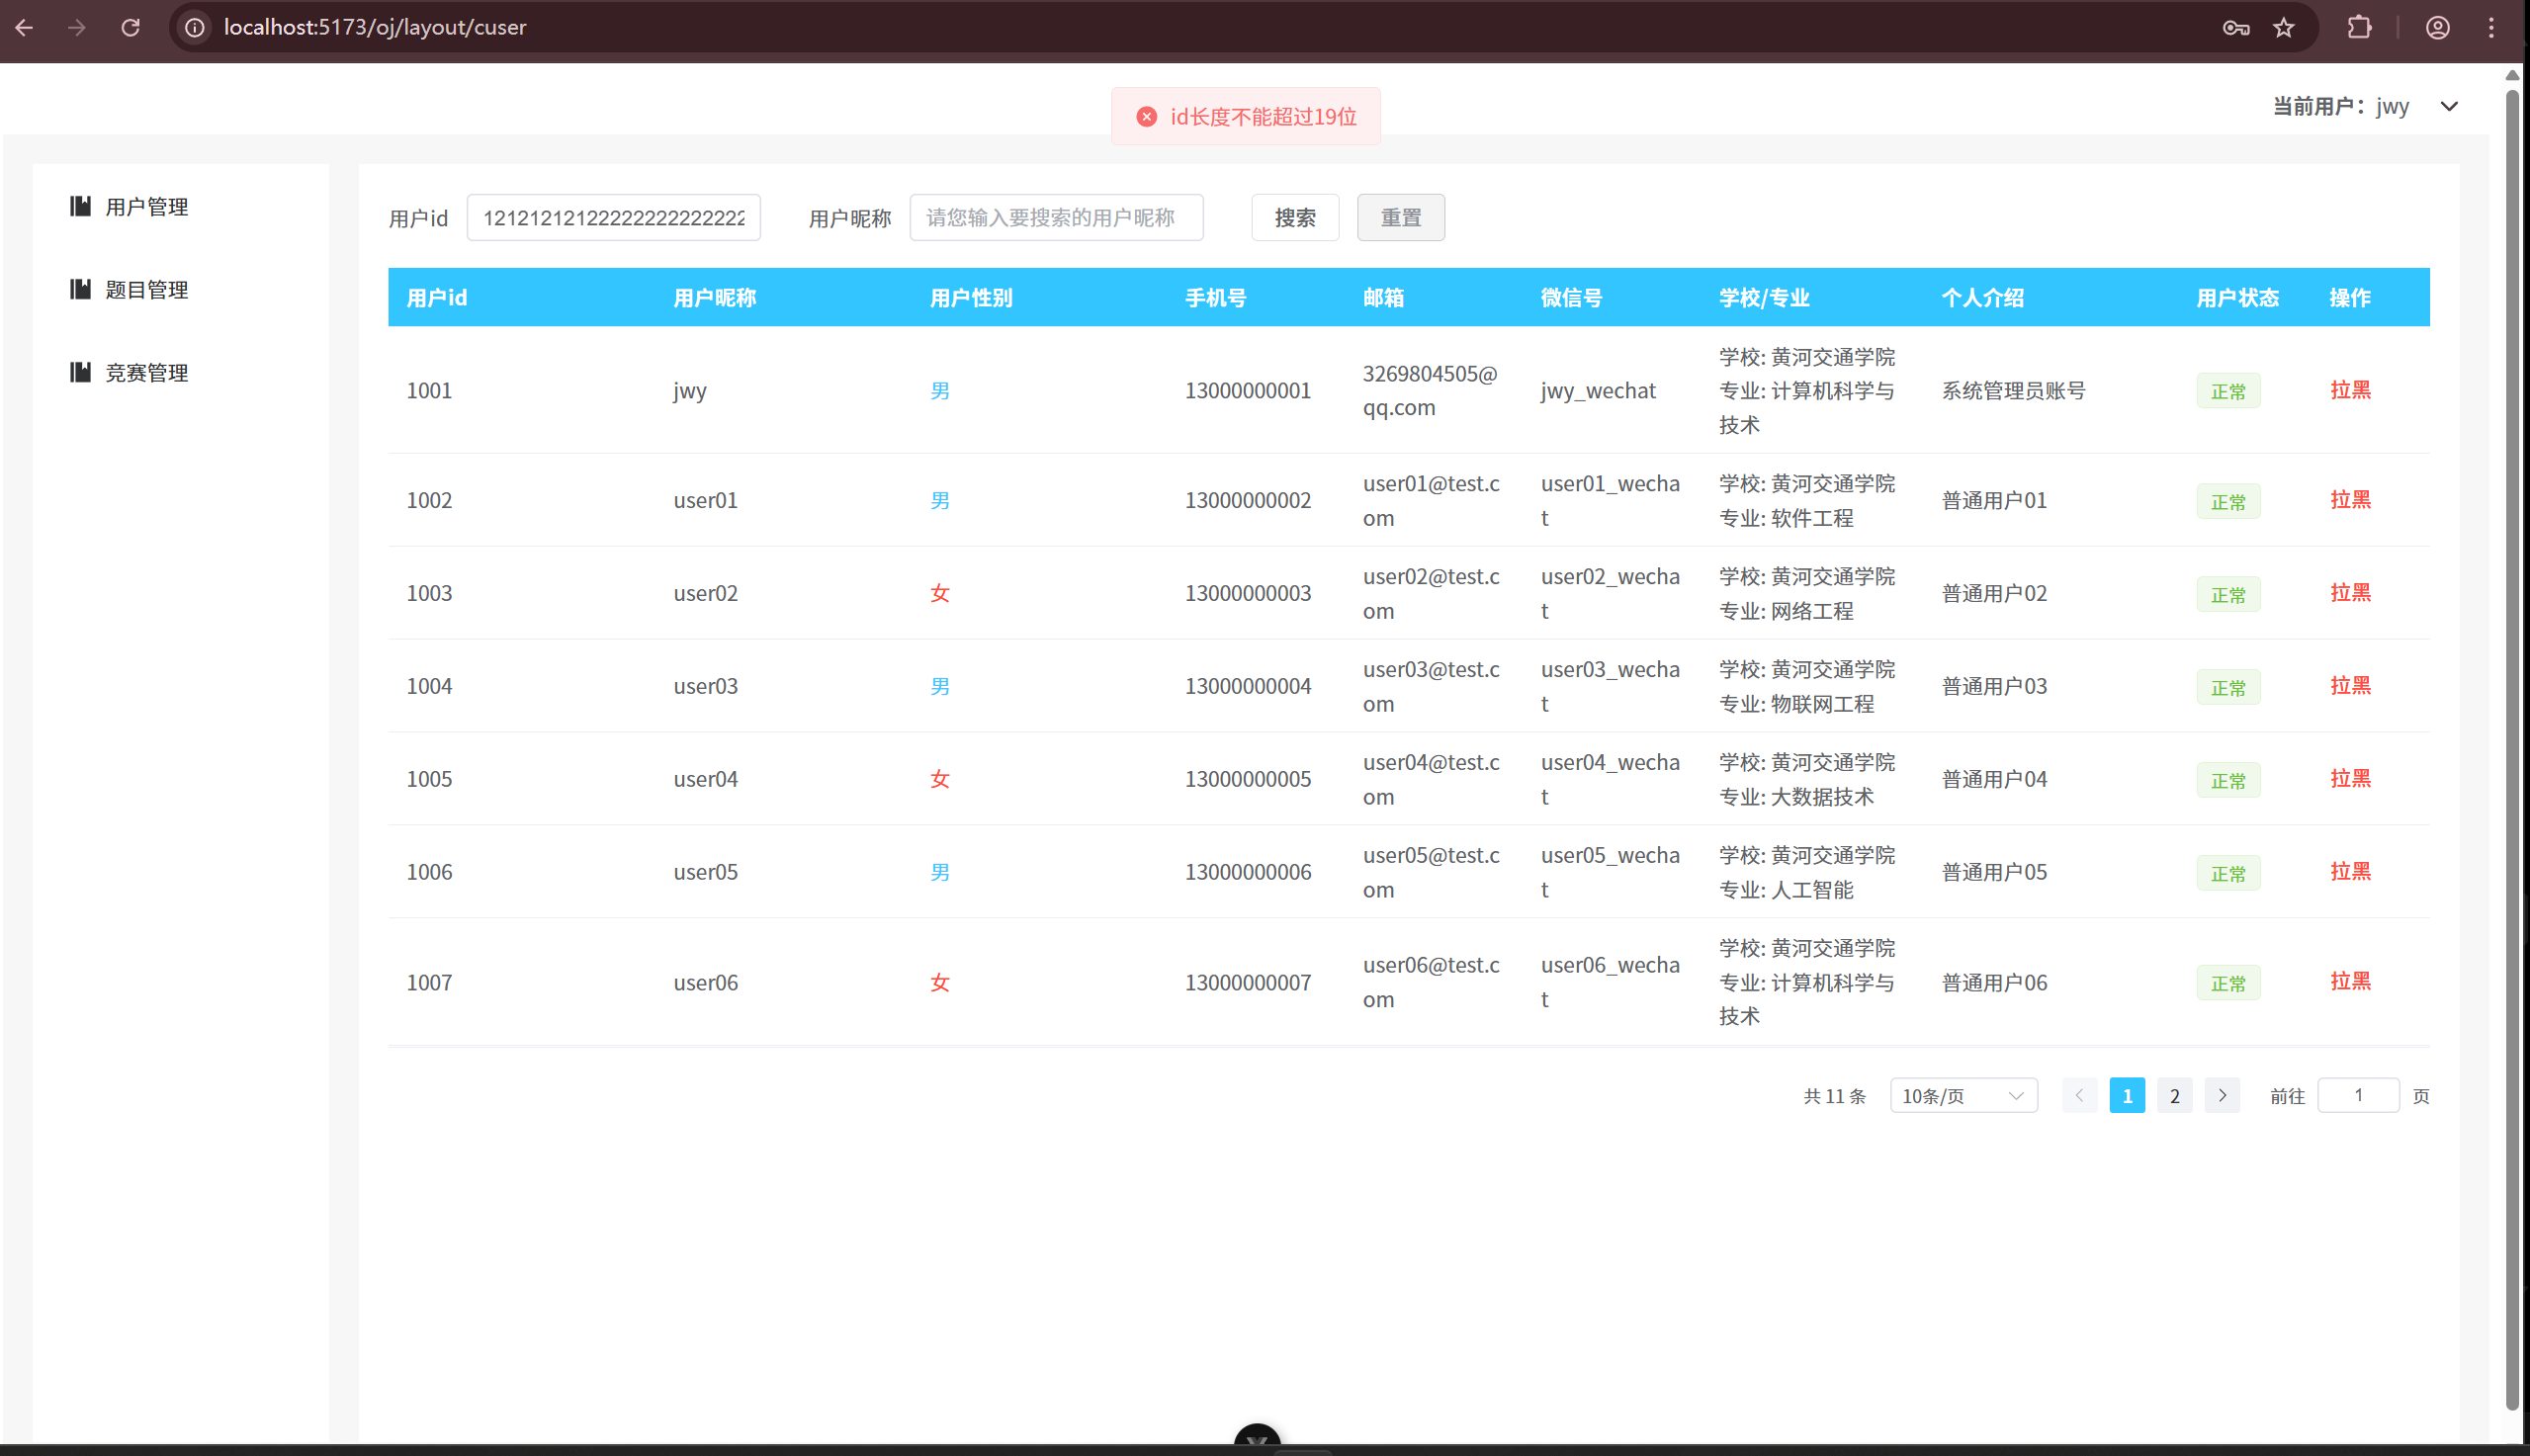This screenshot has width=2530, height=1456.
Task: Click the 重置 button
Action: tap(1400, 217)
